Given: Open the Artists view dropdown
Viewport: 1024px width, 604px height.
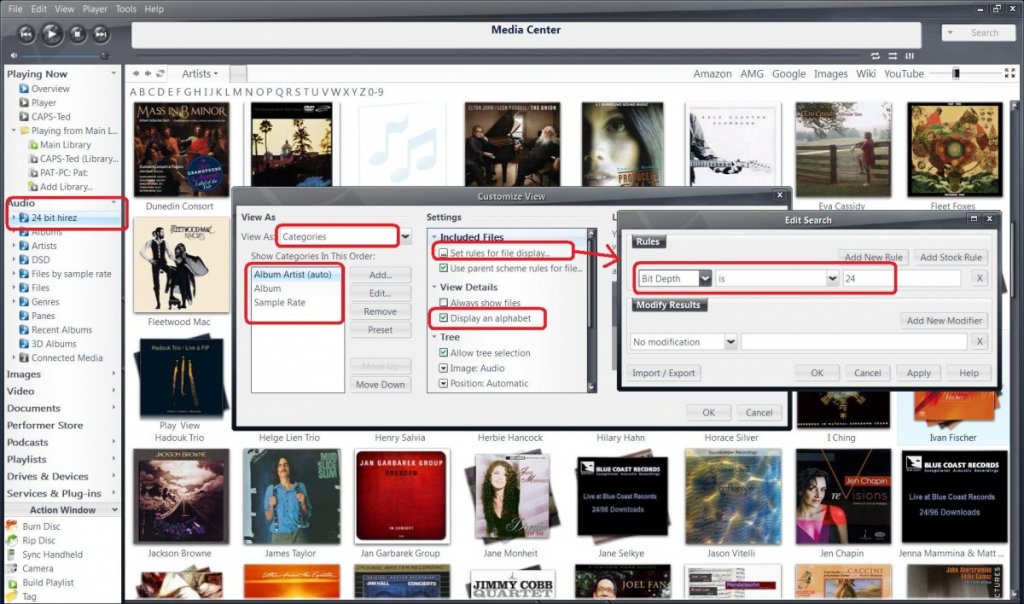Looking at the screenshot, I should pos(200,74).
